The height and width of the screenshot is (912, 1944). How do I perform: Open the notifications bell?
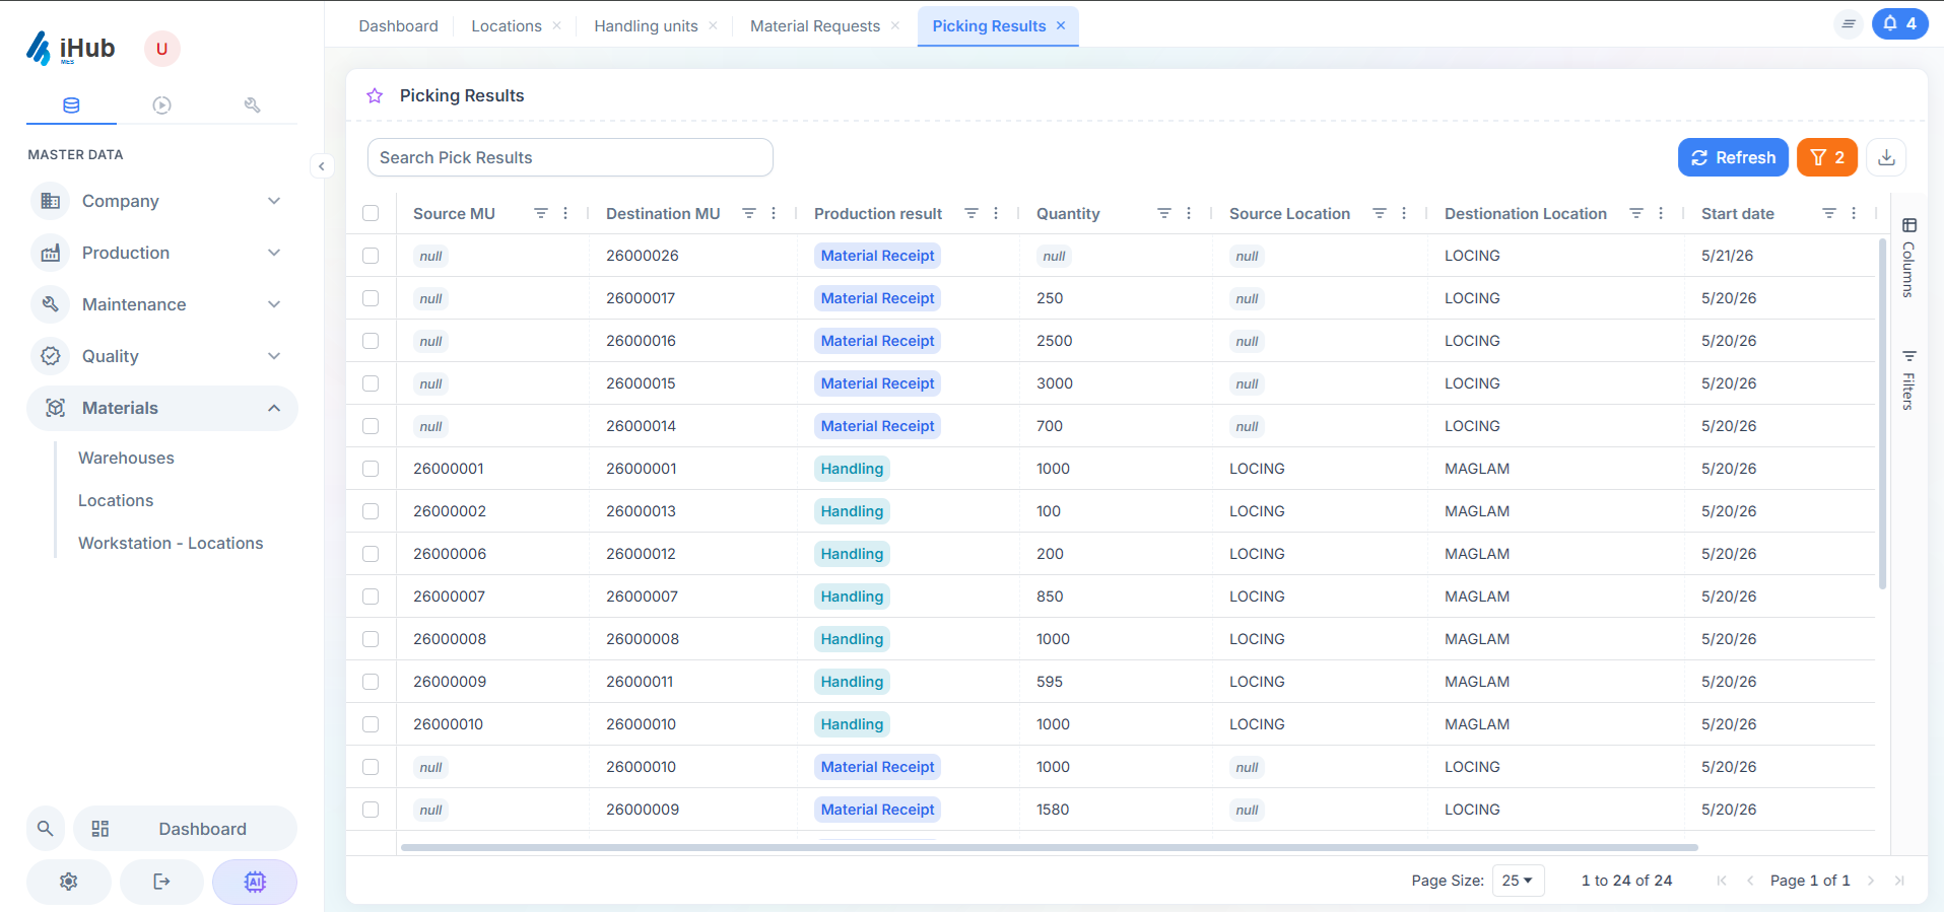click(1899, 24)
